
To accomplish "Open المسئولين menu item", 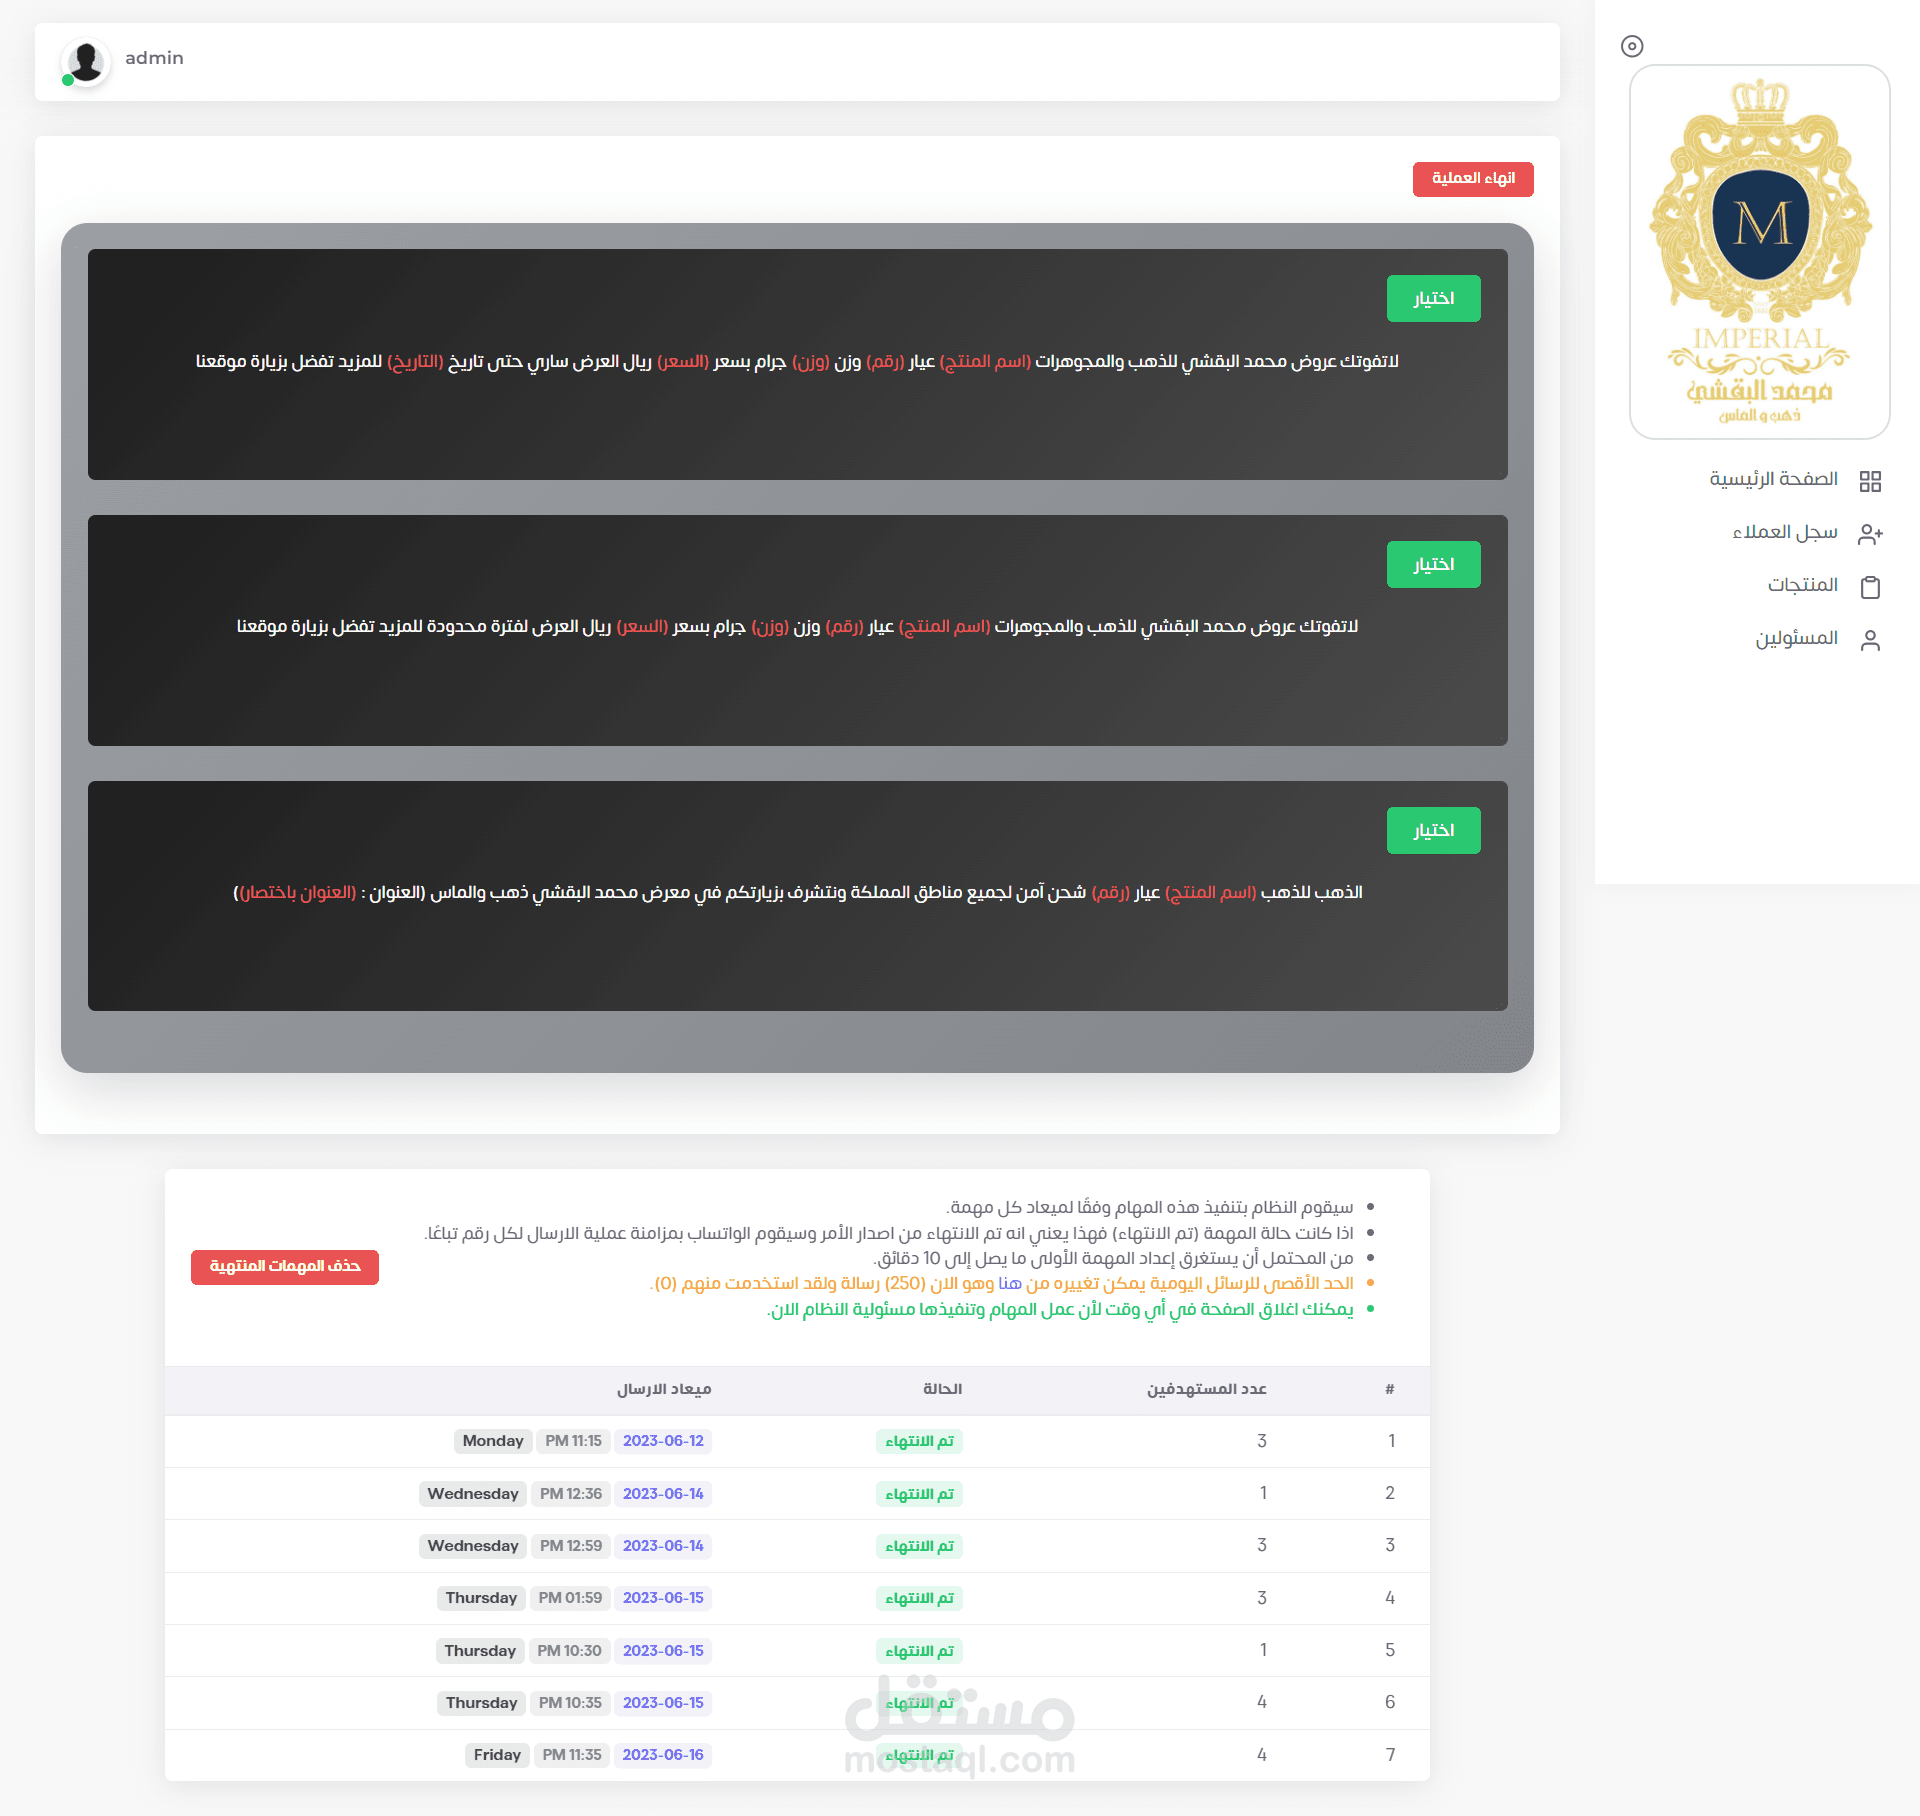I will [x=1796, y=638].
